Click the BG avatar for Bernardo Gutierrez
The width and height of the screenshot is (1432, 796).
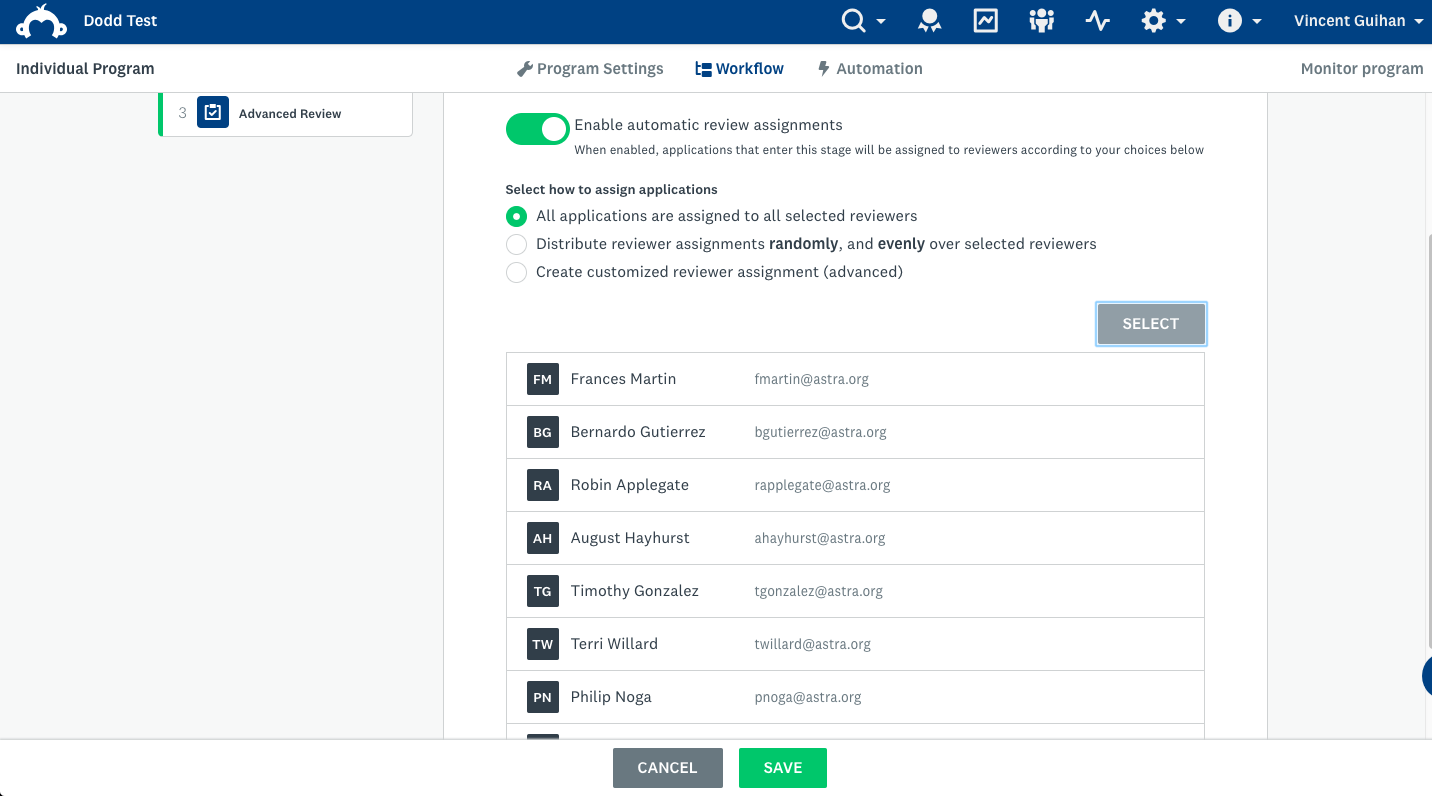point(542,432)
